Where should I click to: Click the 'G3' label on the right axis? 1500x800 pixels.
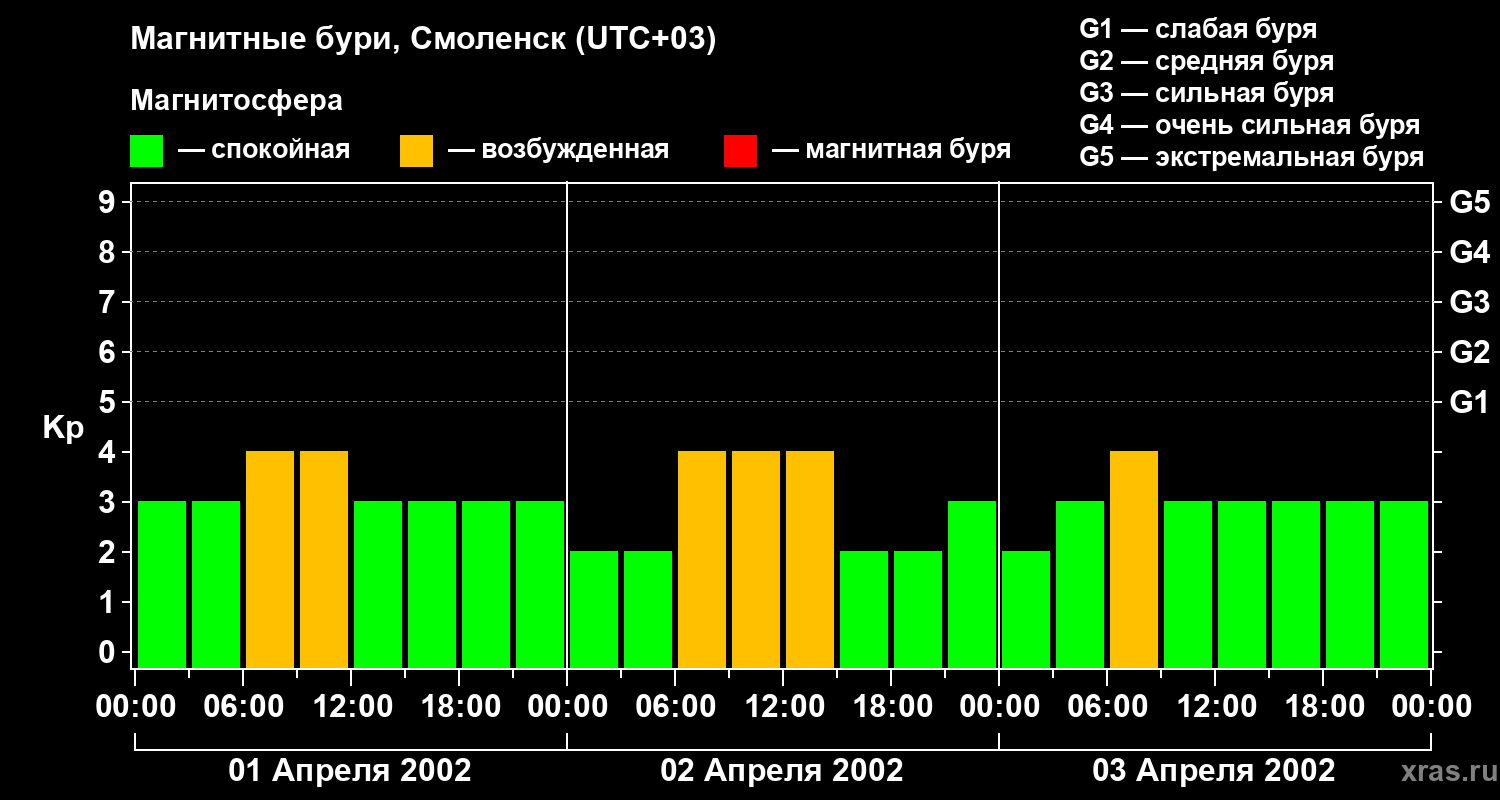tap(1469, 303)
